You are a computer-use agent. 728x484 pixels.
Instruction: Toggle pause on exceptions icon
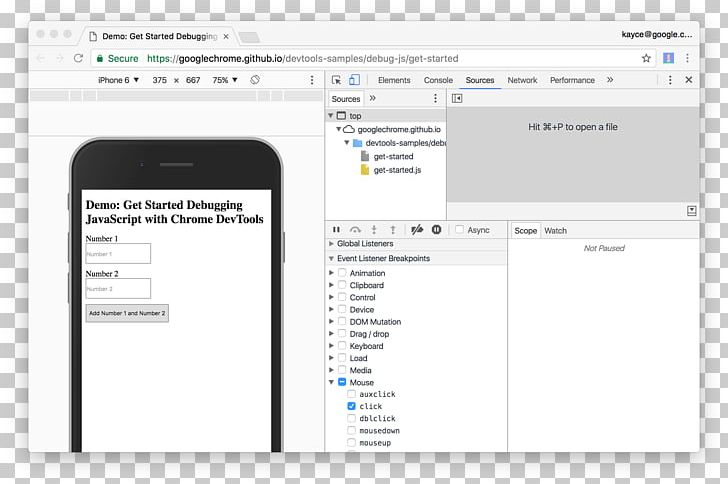click(x=436, y=229)
